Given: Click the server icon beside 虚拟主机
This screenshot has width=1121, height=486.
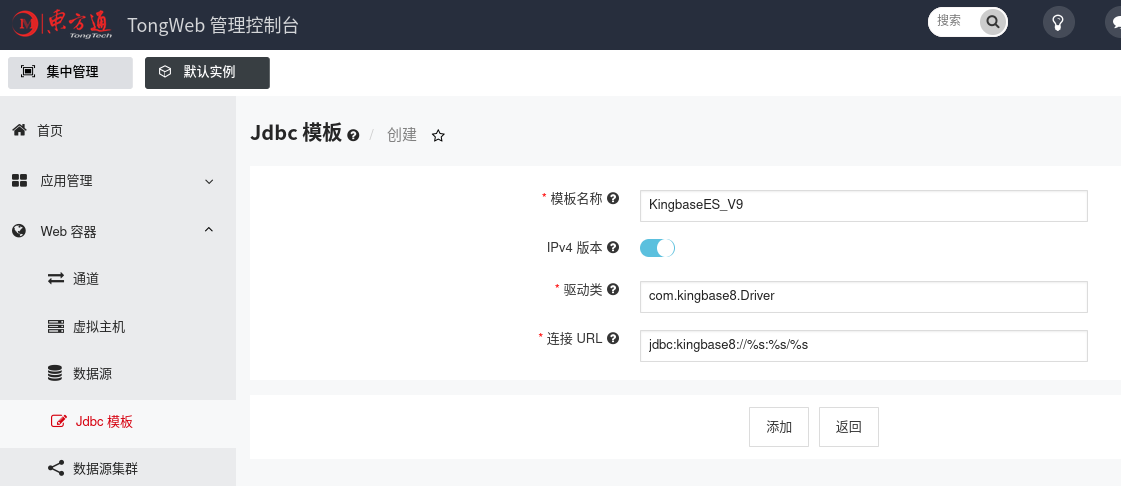Looking at the screenshot, I should click(56, 327).
